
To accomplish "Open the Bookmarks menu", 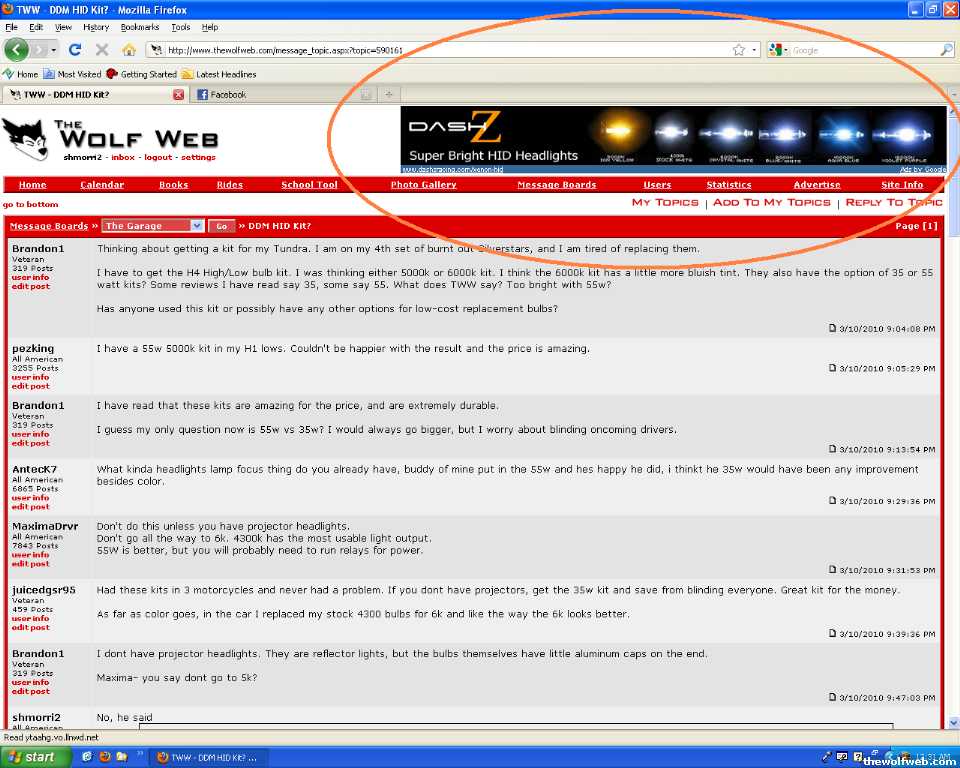I will click(x=140, y=27).
